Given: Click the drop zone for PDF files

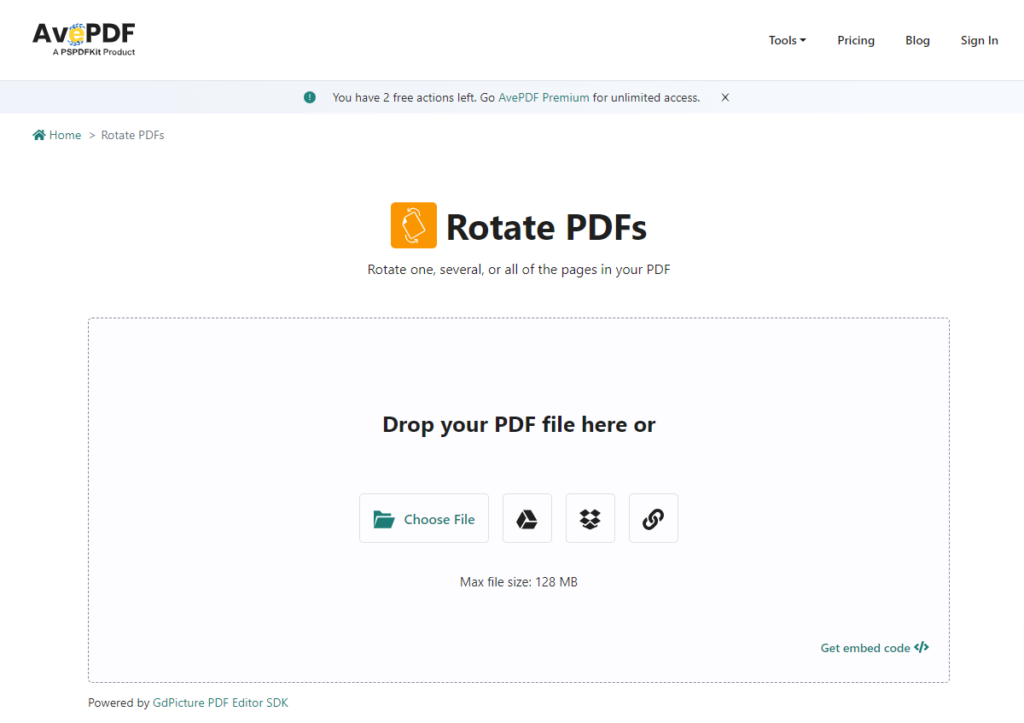Looking at the screenshot, I should (x=518, y=424).
